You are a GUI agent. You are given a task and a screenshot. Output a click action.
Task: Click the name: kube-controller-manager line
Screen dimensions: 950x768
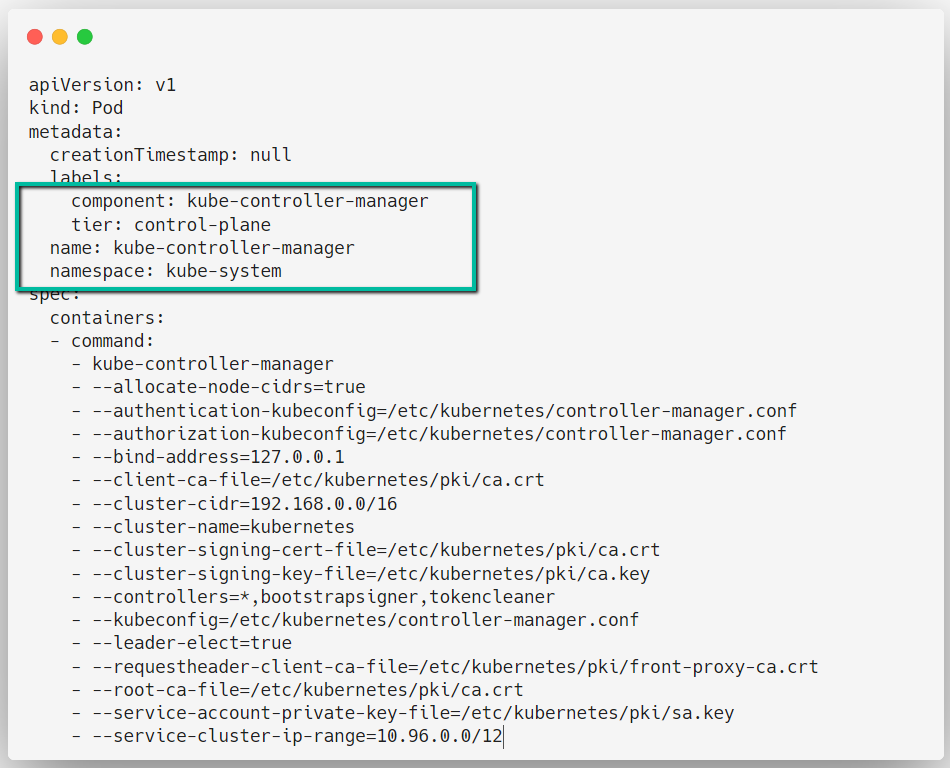[x=222, y=247]
